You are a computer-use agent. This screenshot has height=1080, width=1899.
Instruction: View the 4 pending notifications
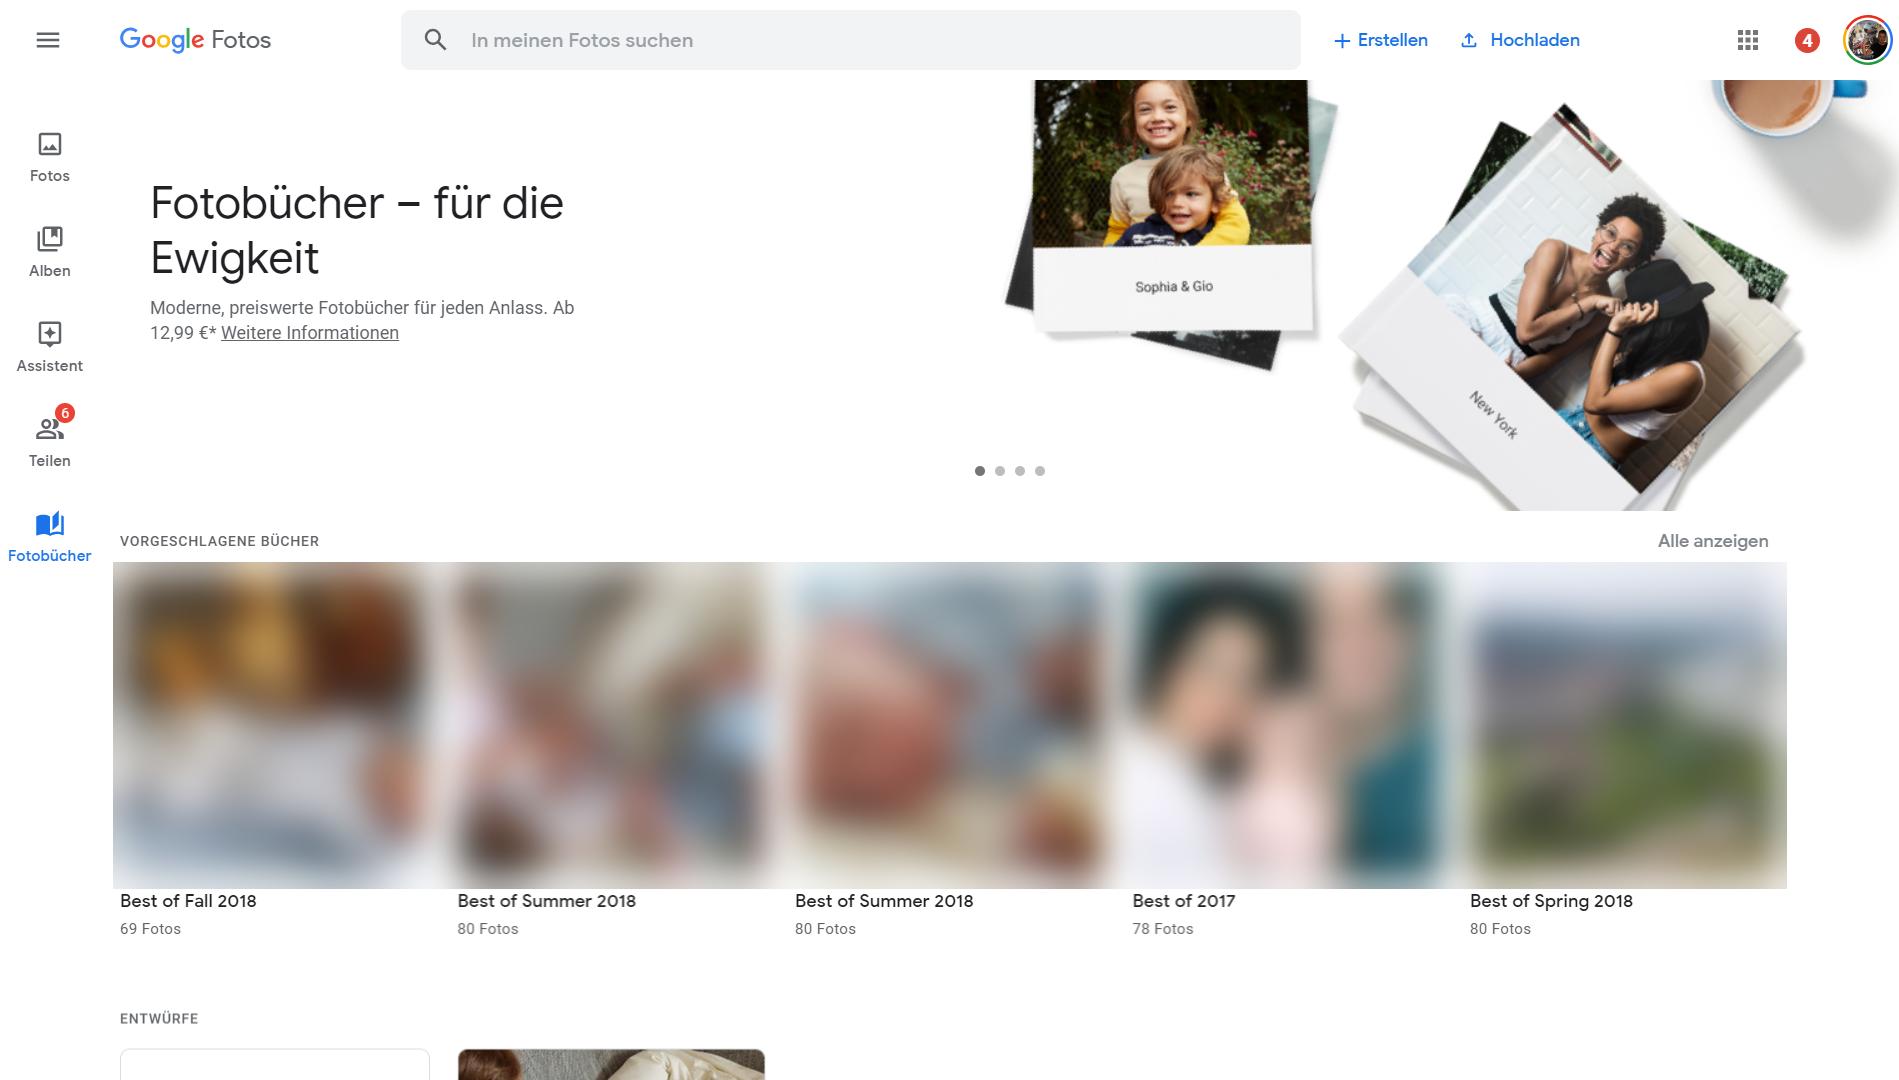(x=1806, y=40)
